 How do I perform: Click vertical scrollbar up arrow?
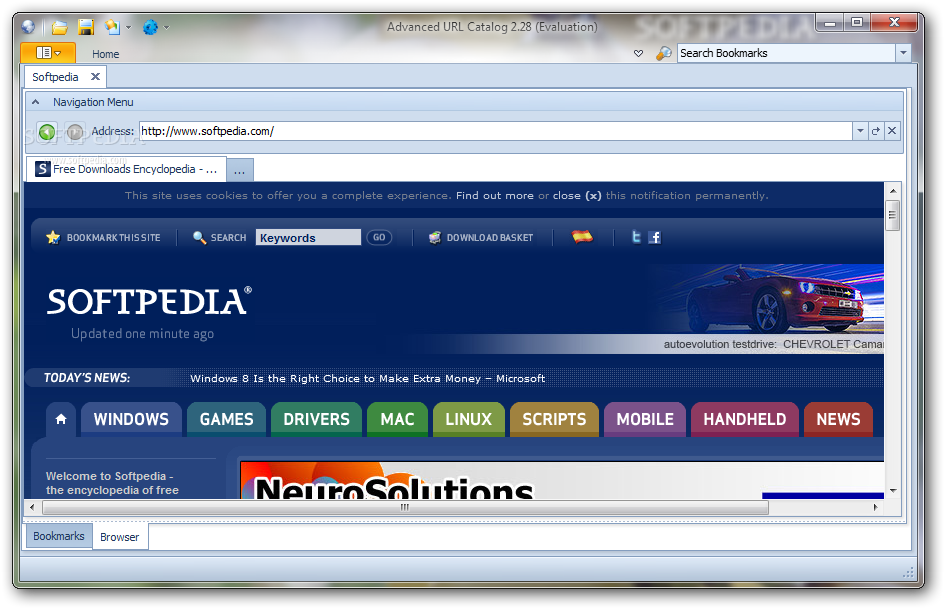pos(893,191)
